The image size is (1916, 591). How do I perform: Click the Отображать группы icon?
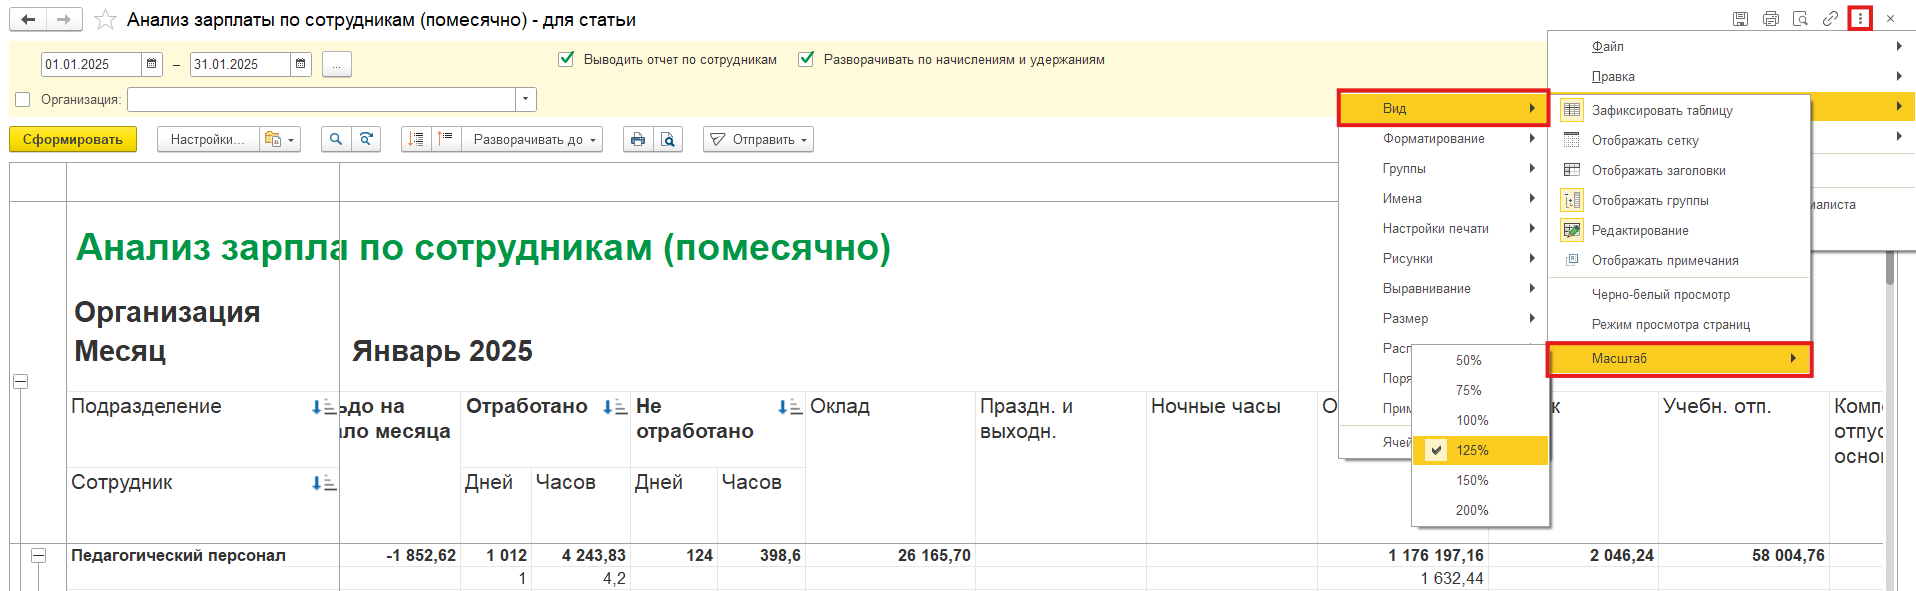(1572, 200)
